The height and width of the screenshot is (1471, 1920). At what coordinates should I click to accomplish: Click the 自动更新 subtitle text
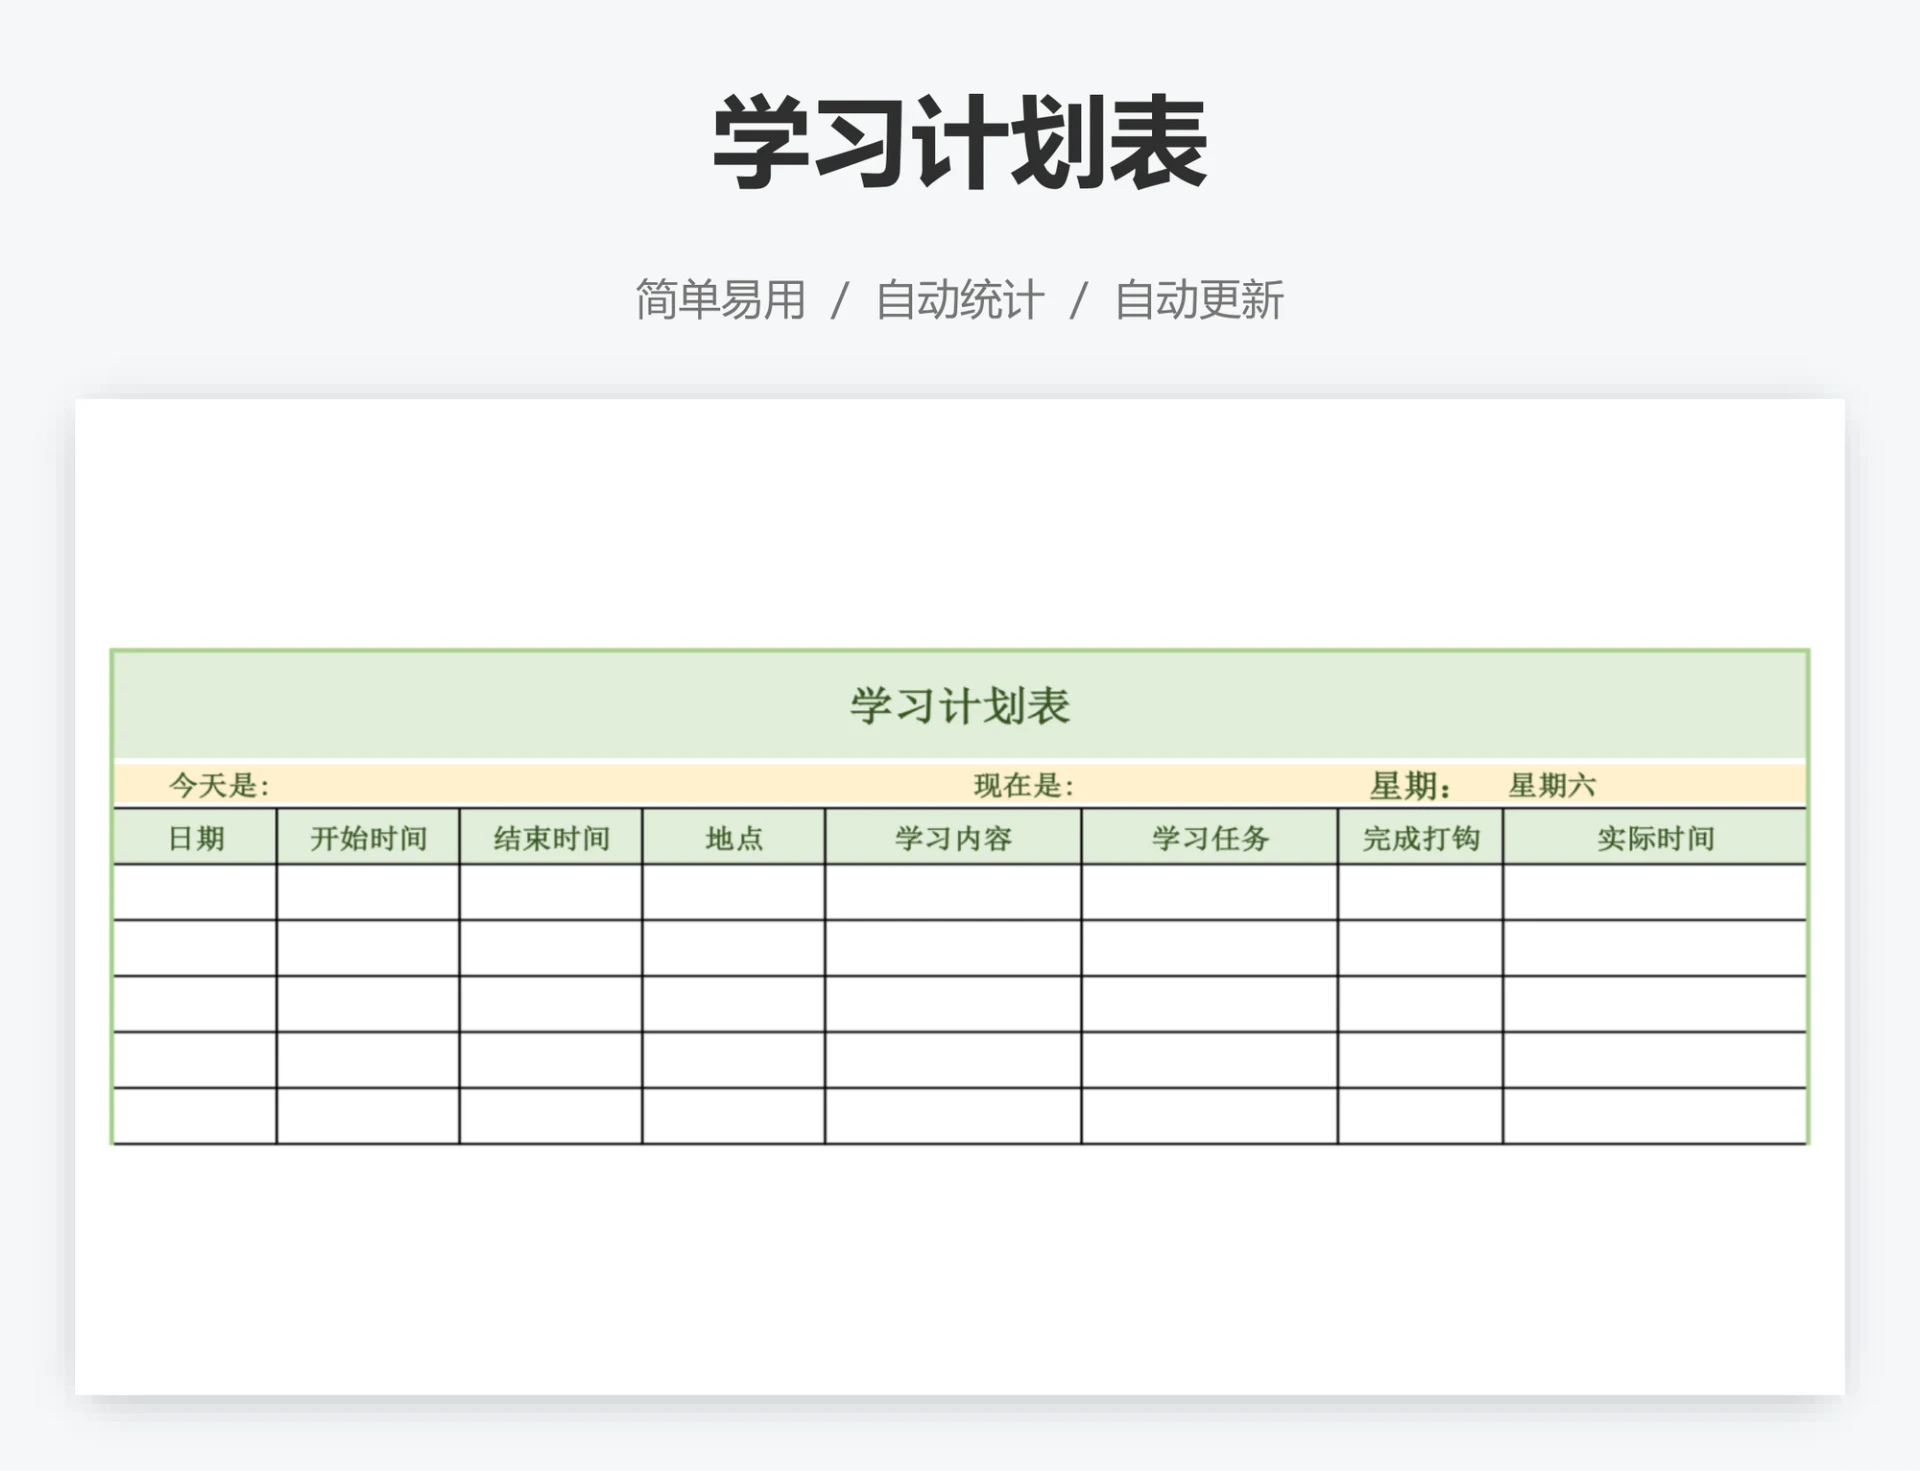point(1199,296)
